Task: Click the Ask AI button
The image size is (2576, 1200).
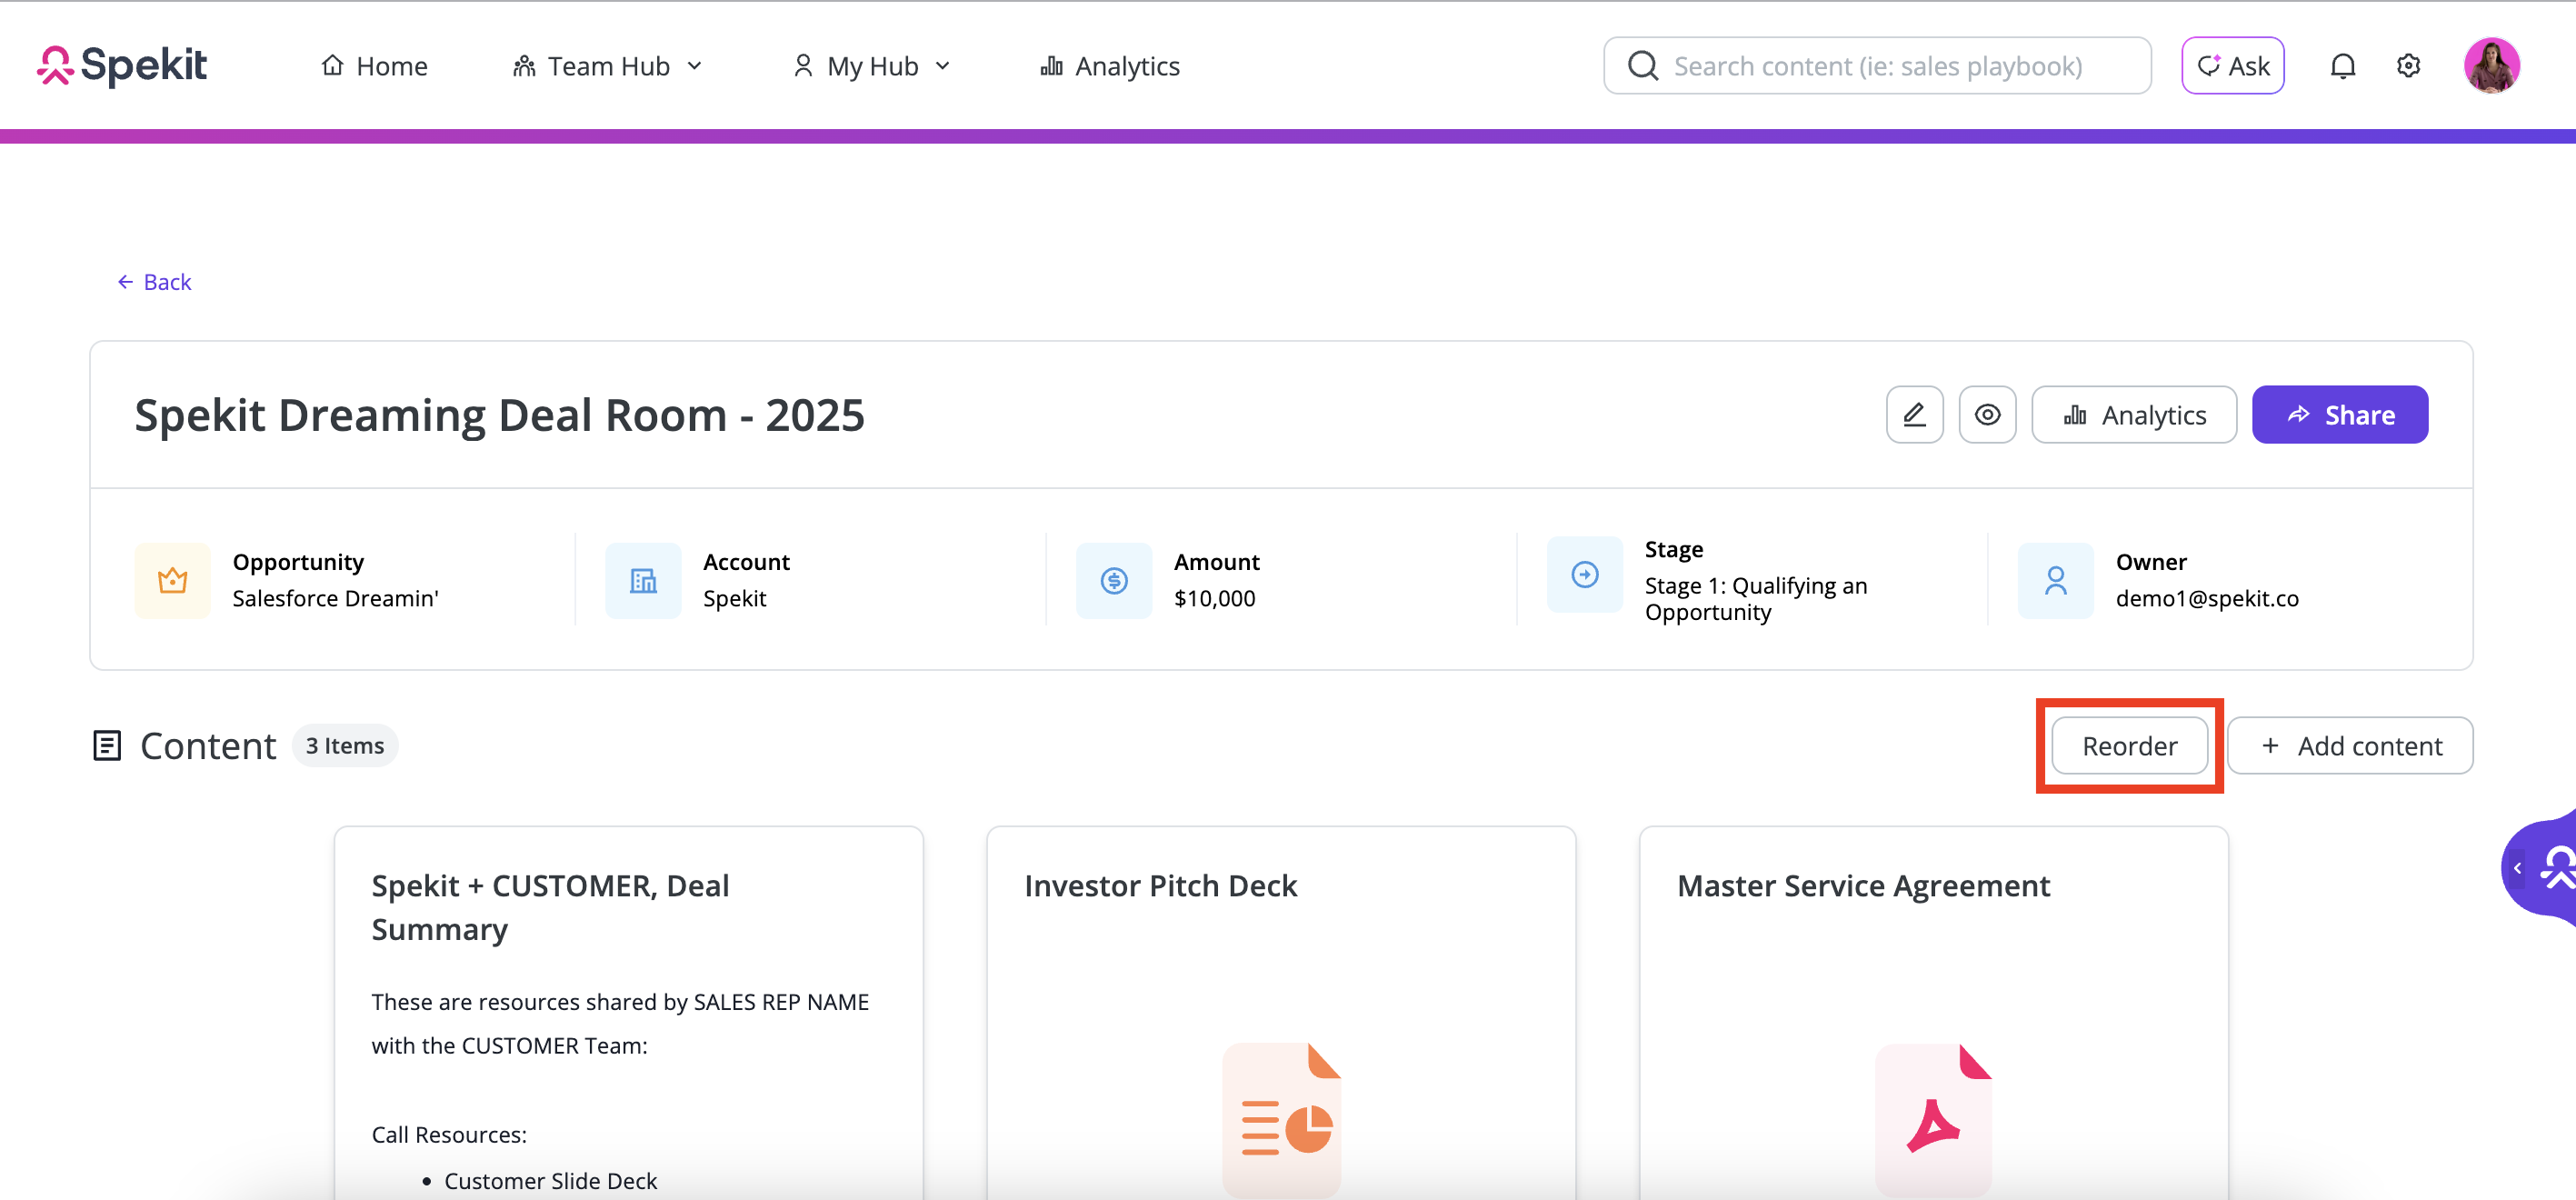Action: (2232, 66)
